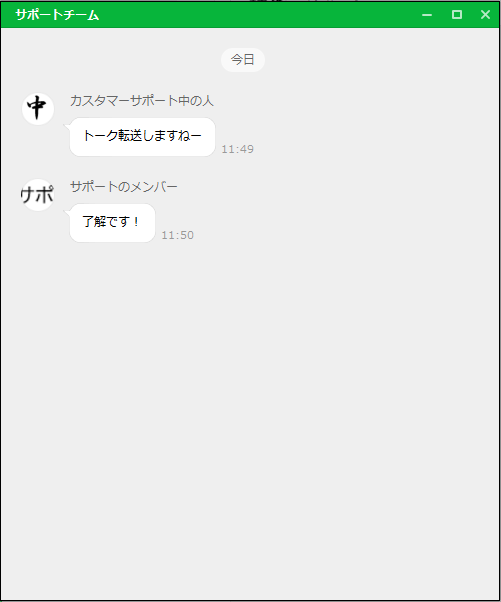Select the トーク転送しますねー message bubble

pyautogui.click(x=142, y=137)
